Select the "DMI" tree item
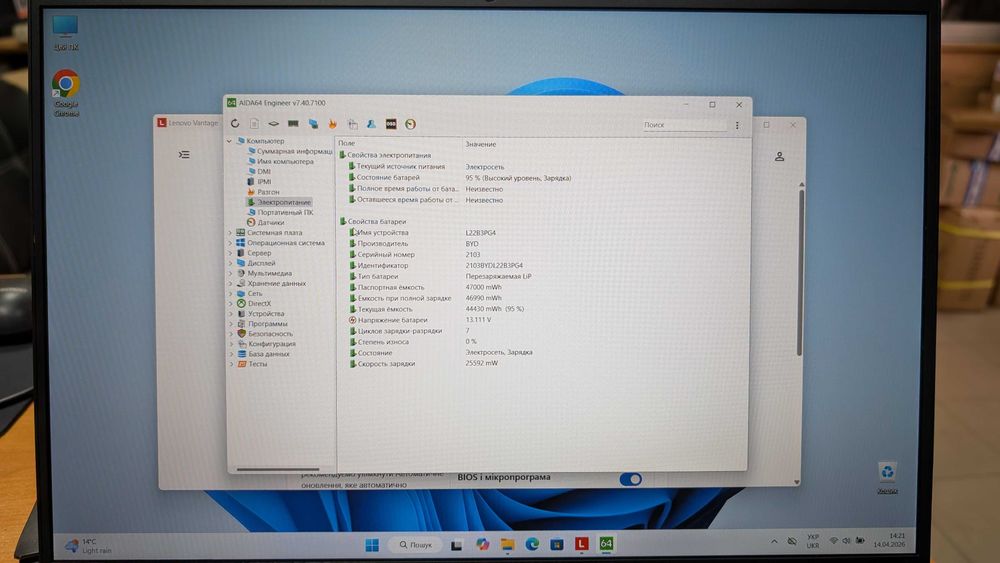 tap(260, 172)
